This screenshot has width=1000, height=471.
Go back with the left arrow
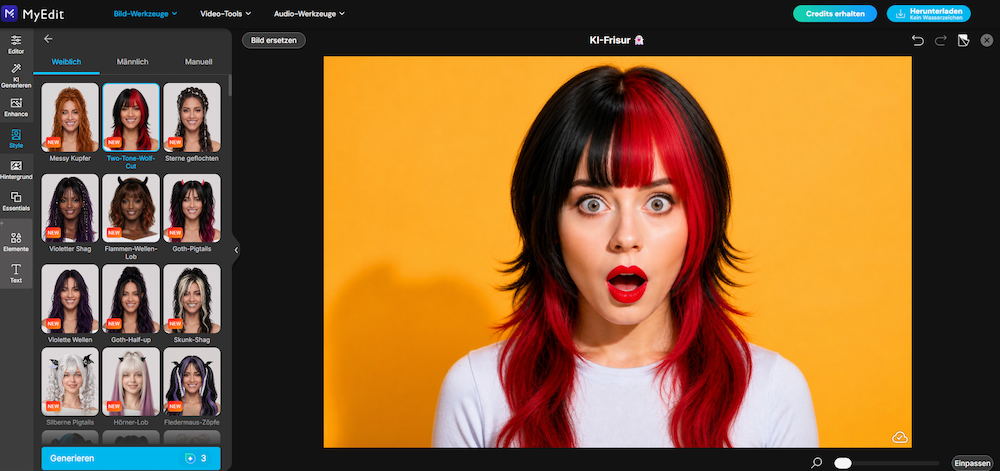click(48, 39)
